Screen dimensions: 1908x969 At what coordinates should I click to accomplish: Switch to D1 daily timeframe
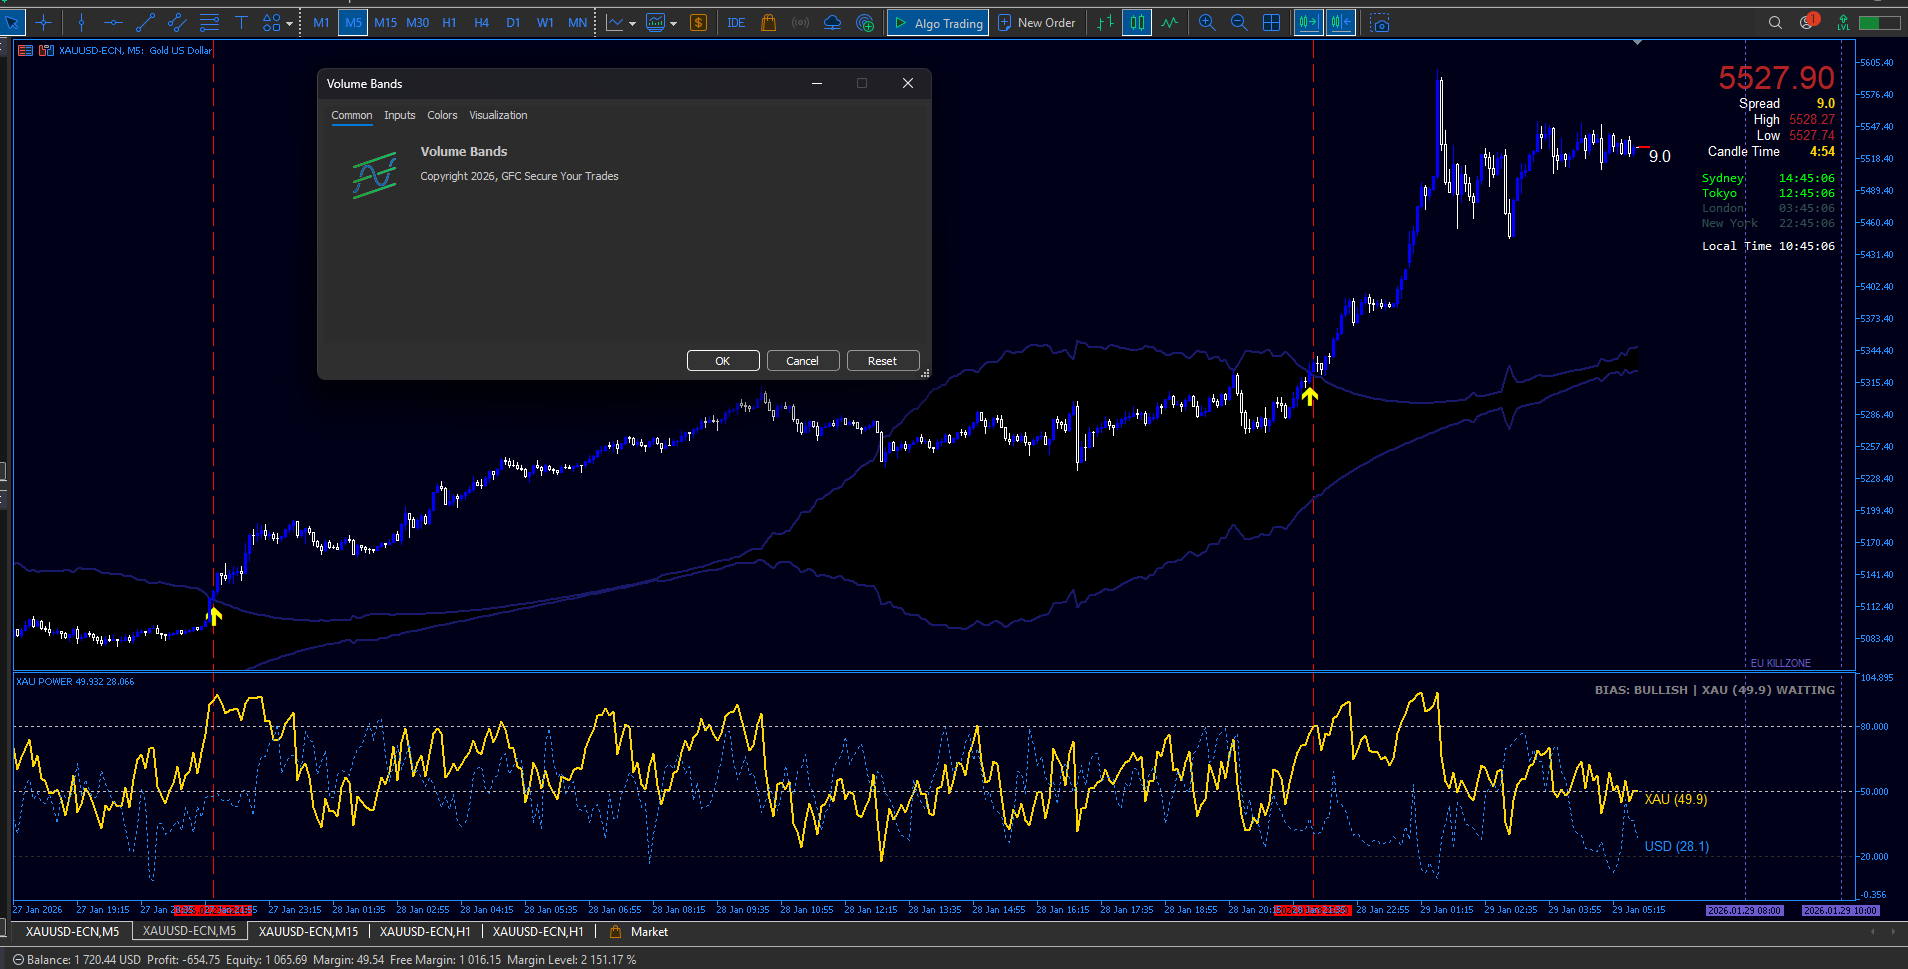513,22
